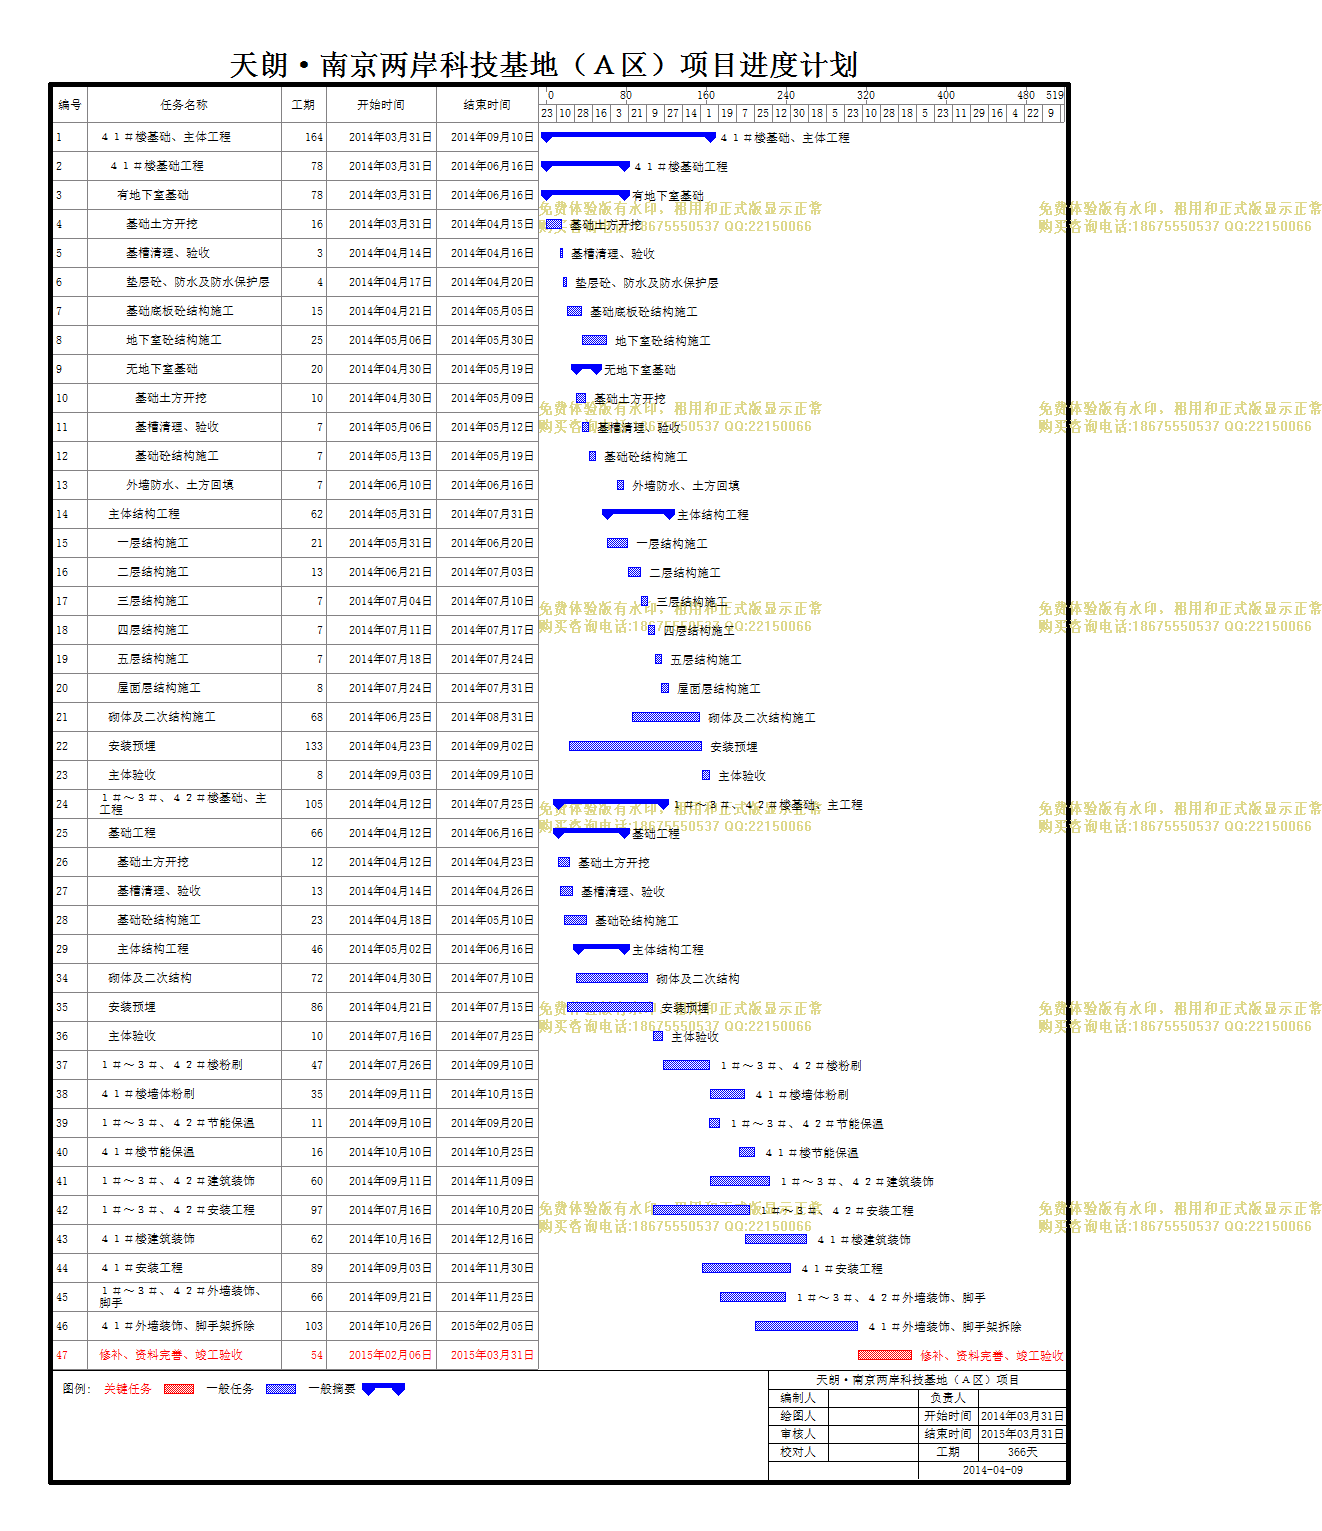Click the red critical task legend swatch
Viewport: 1322px width, 1531px height.
179,1389
